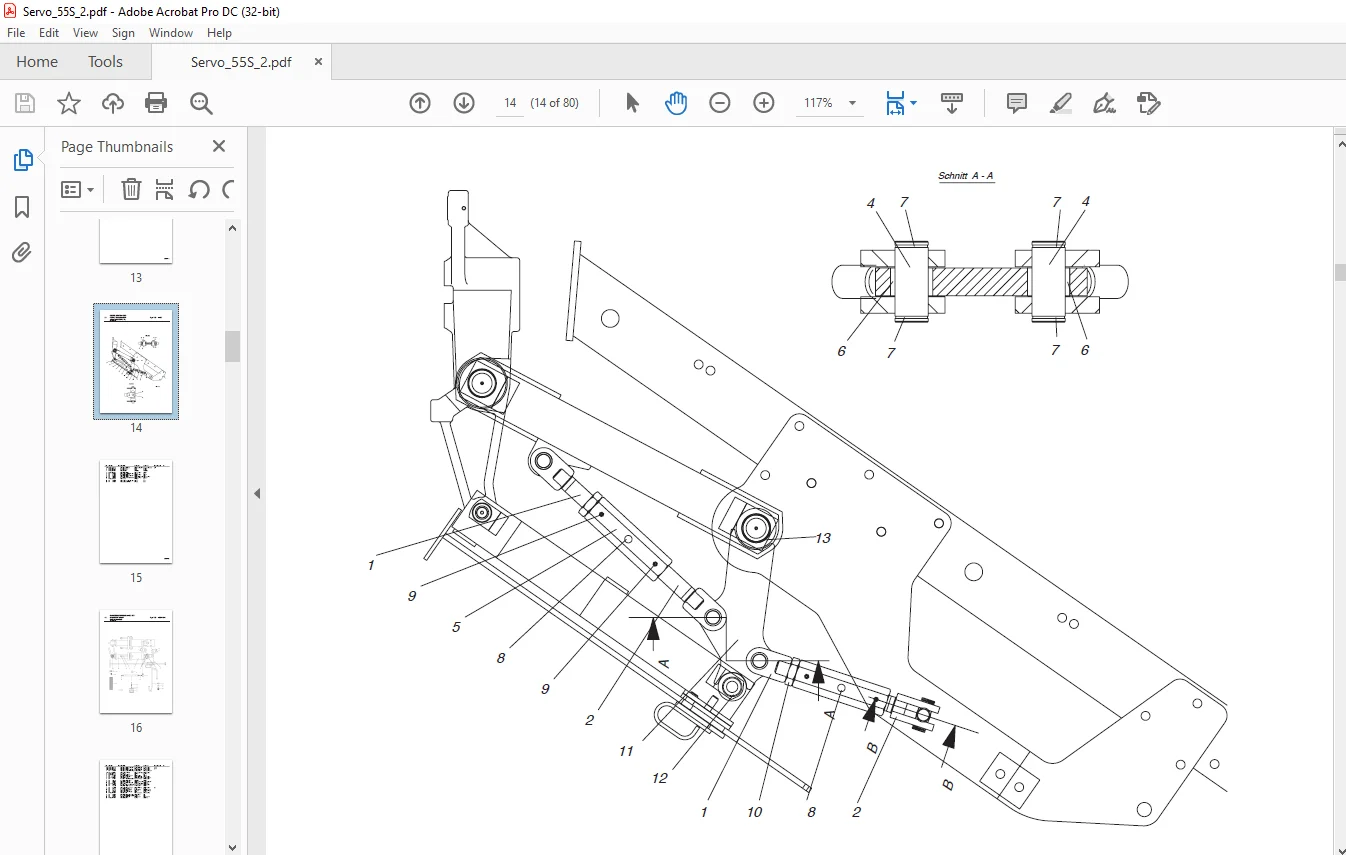
Task: Zoom in with plus button
Action: (764, 103)
